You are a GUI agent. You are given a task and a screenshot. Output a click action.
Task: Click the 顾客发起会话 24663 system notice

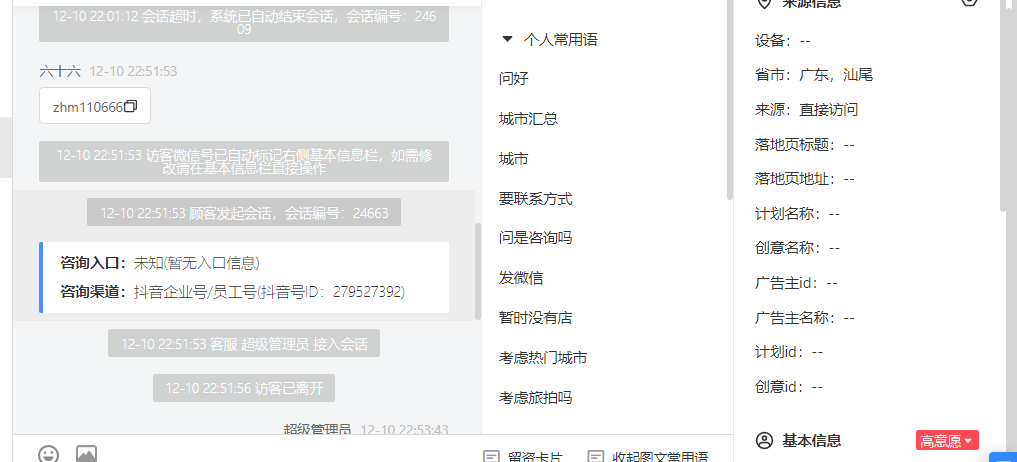(244, 212)
